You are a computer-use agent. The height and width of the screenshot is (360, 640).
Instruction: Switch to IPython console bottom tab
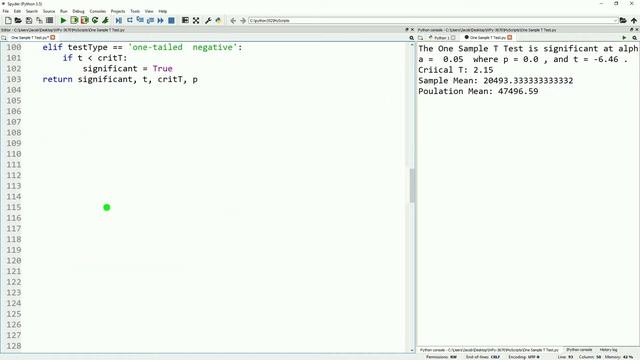[579, 350]
